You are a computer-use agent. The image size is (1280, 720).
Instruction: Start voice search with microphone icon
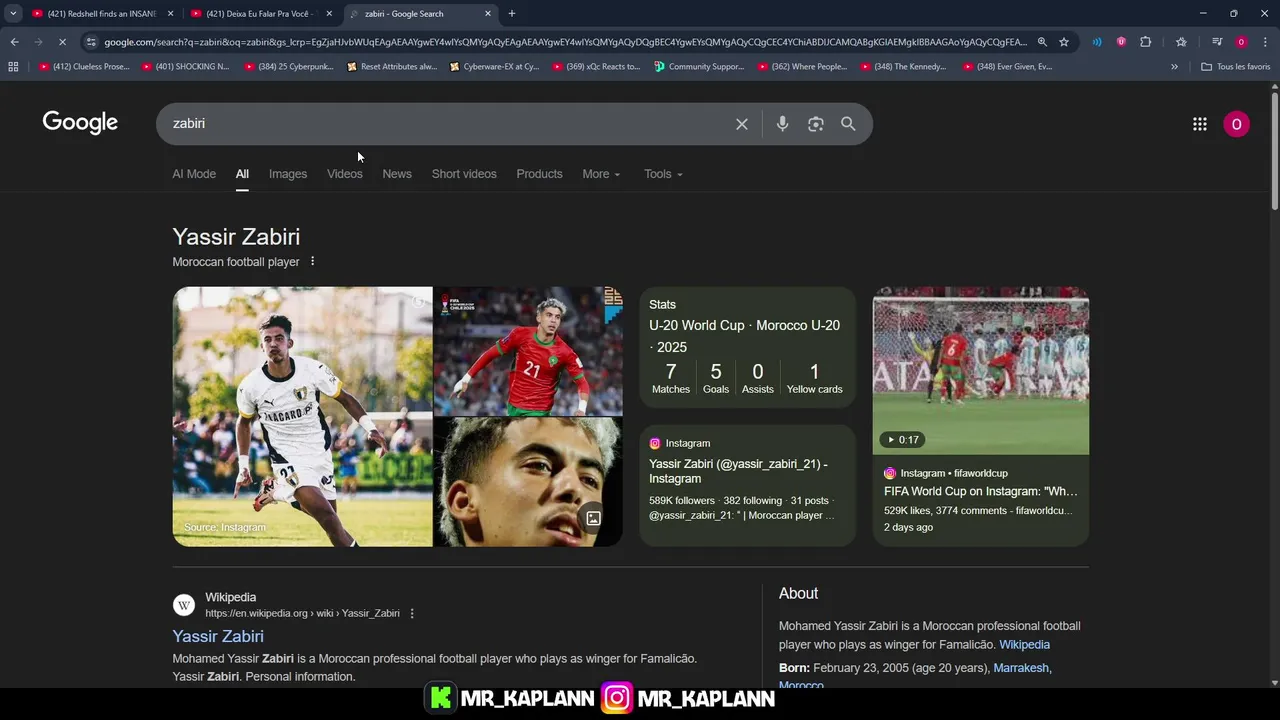[782, 124]
